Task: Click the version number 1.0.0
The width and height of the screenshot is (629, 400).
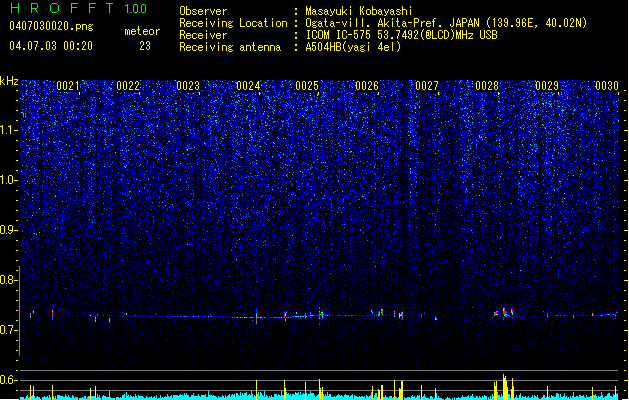Action: click(136, 9)
